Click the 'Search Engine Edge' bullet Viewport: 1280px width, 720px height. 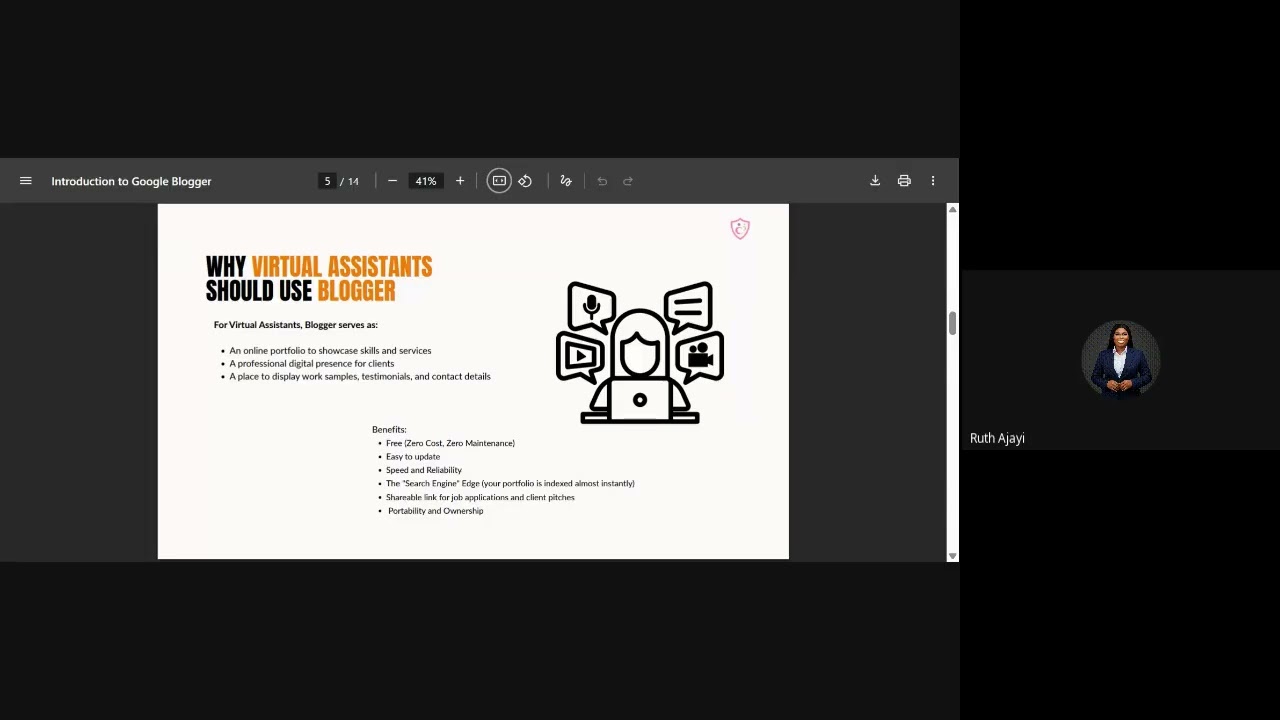(x=510, y=483)
